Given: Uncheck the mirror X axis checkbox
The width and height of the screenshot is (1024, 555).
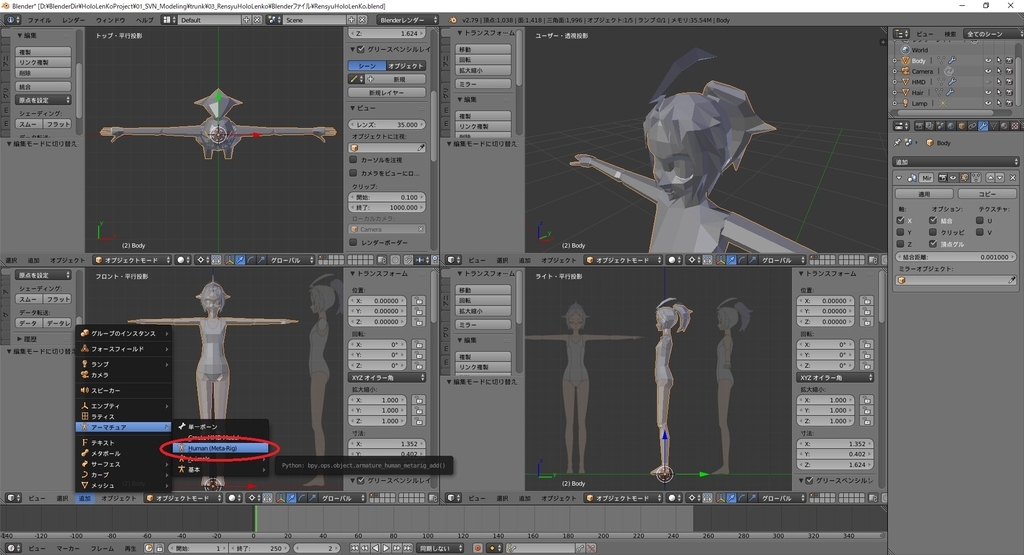Looking at the screenshot, I should coord(901,220).
